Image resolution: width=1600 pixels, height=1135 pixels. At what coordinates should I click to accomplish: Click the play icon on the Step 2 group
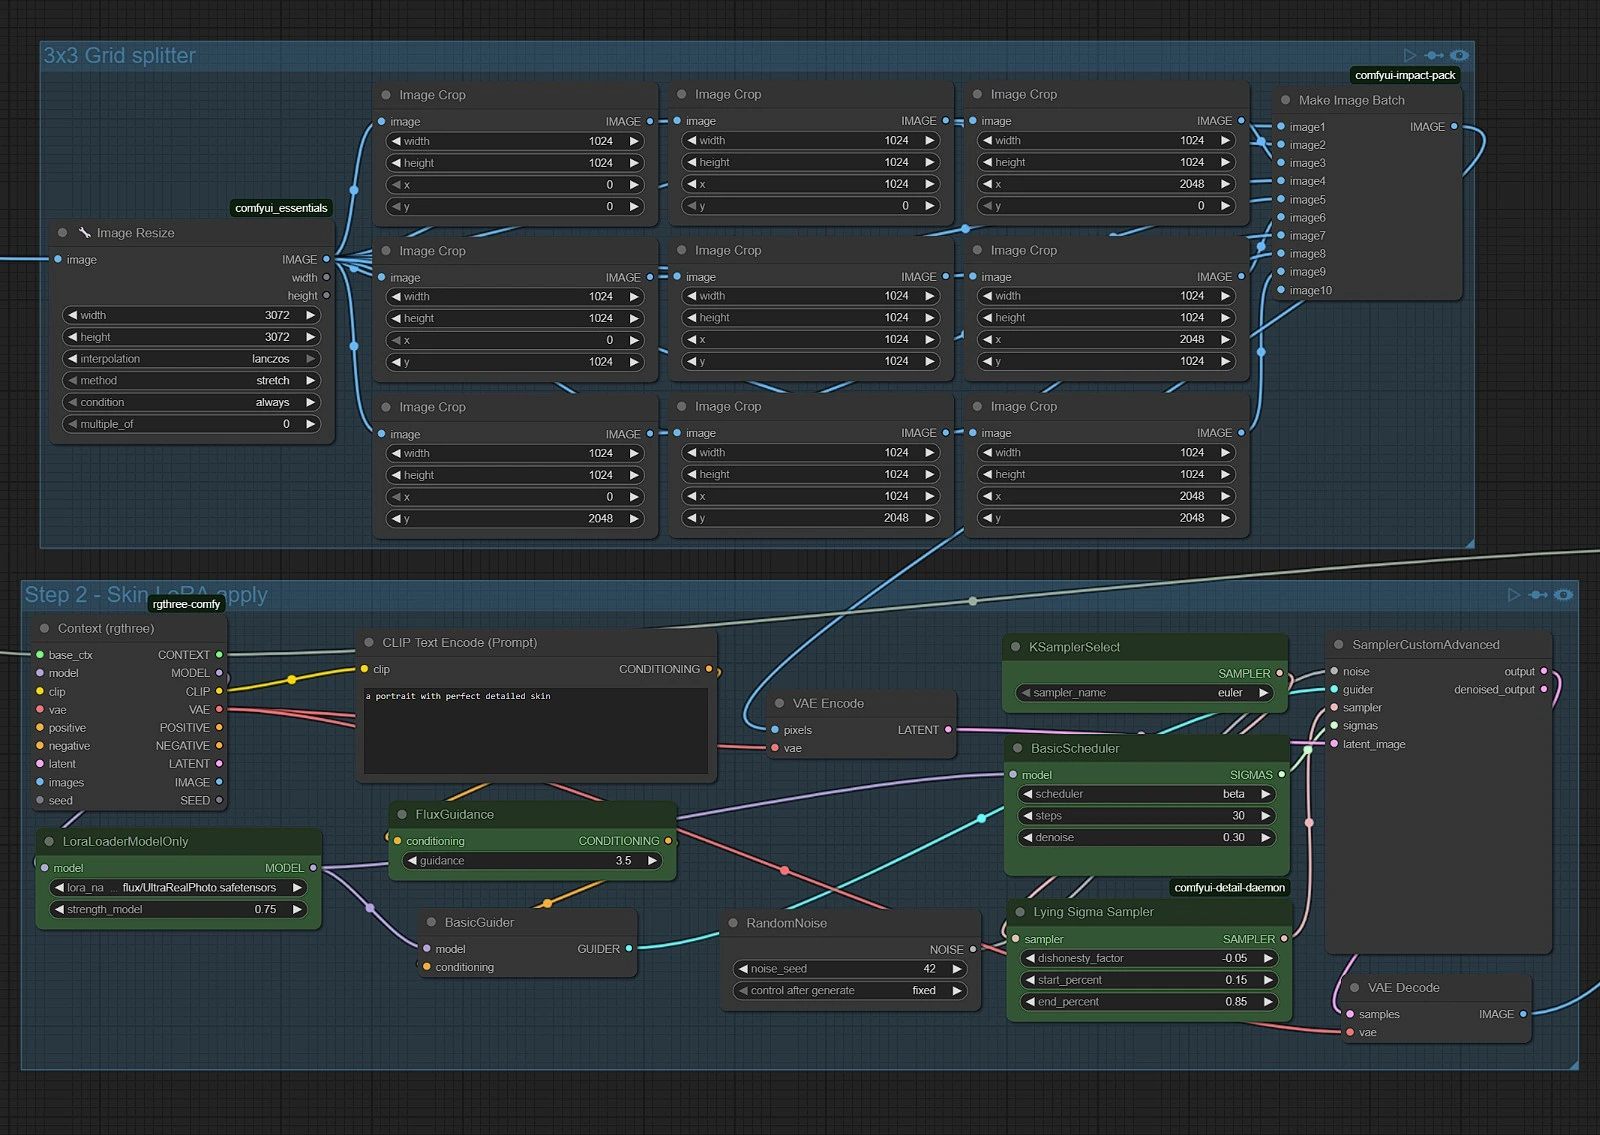1514,594
